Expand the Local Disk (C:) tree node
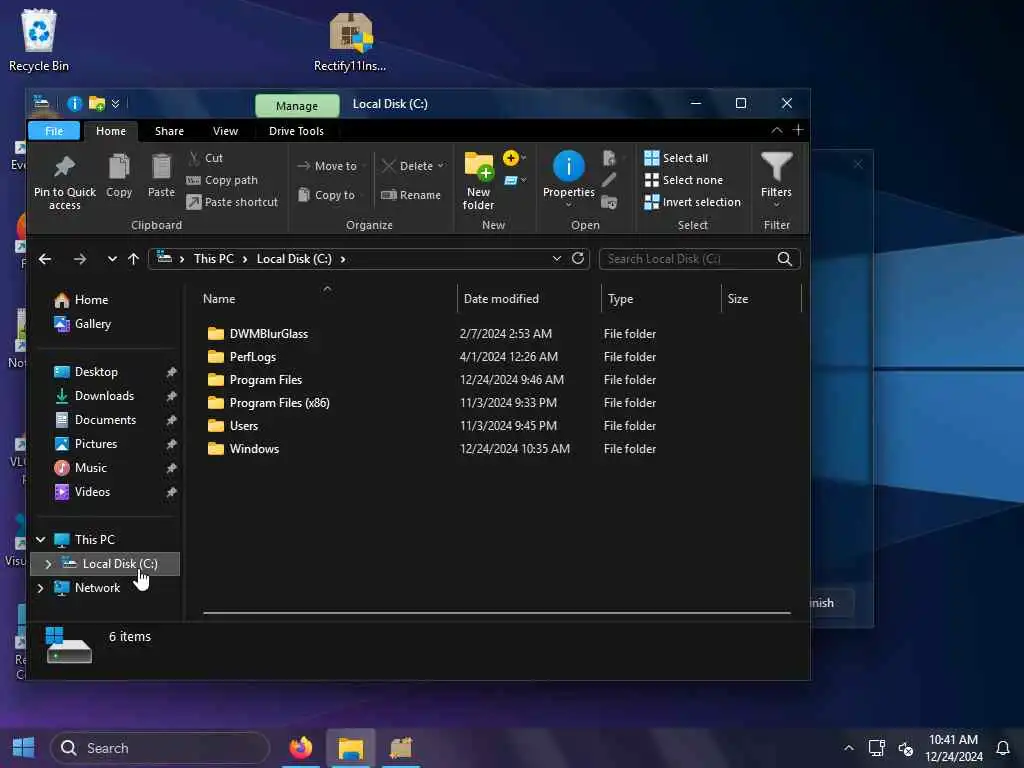The image size is (1024, 768). point(48,564)
